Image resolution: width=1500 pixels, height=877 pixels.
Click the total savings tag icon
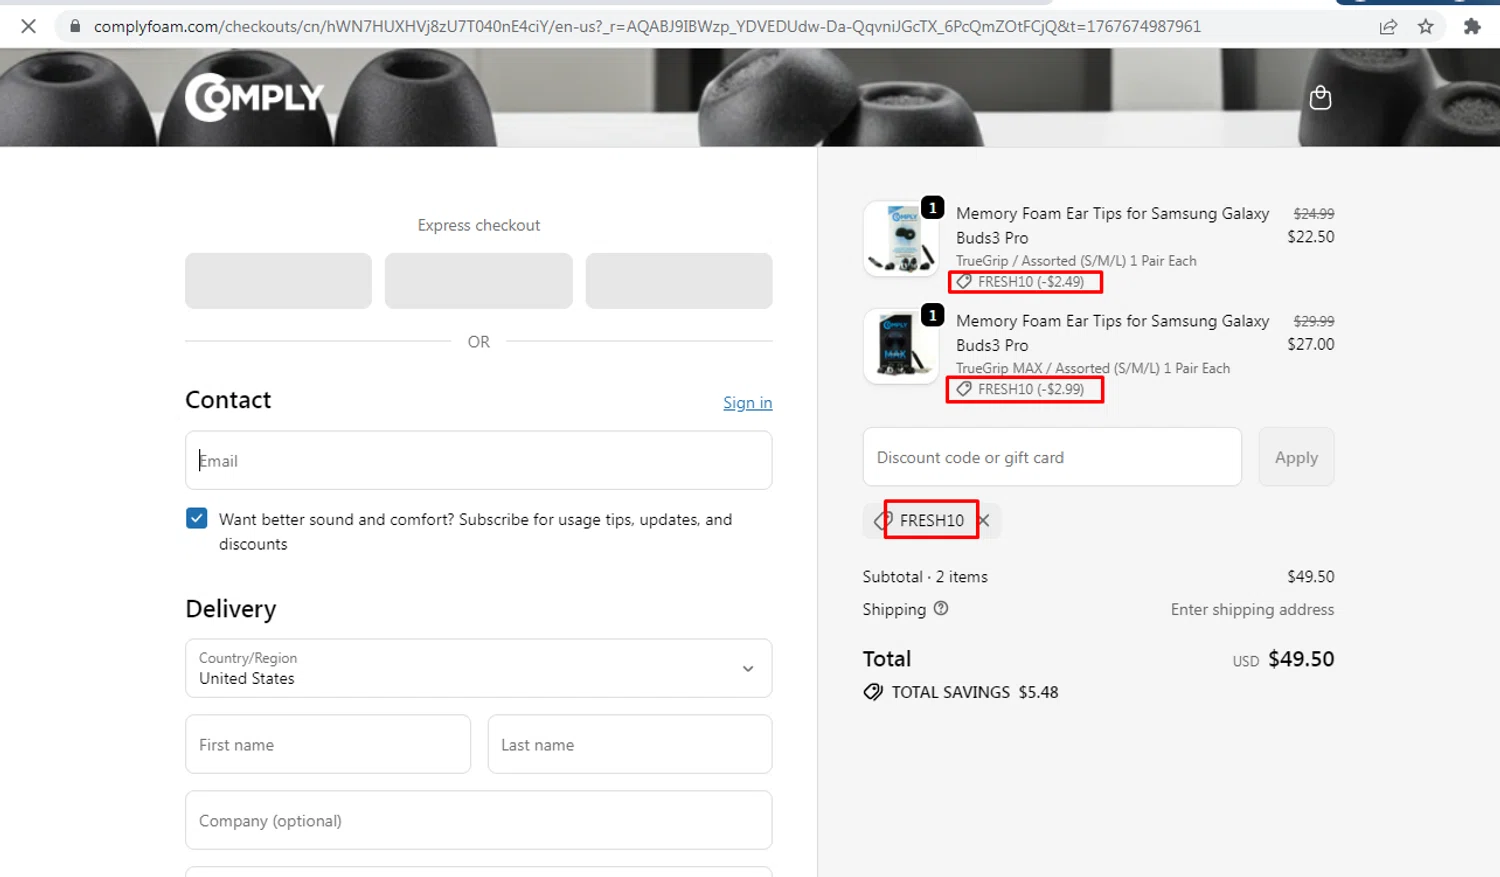tap(873, 692)
